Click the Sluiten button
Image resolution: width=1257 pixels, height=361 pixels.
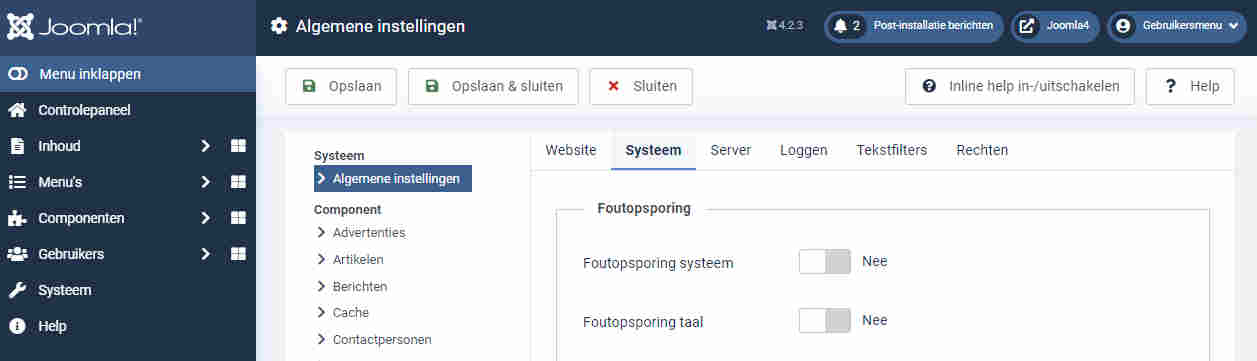pos(640,86)
